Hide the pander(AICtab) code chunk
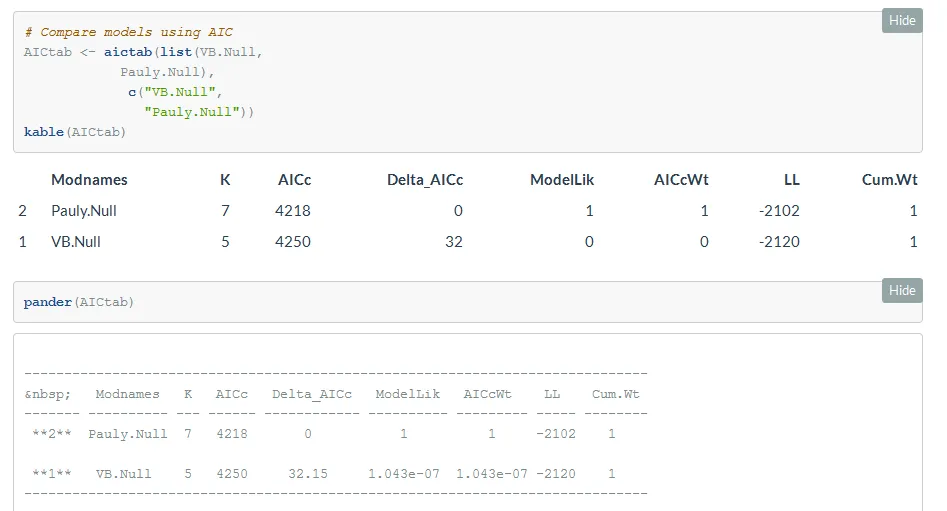 pos(902,290)
